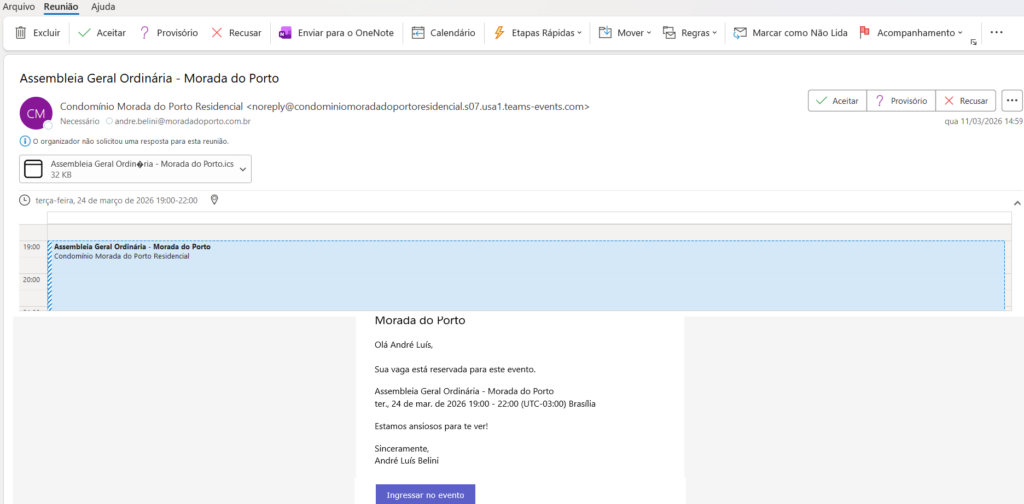Decline meeting using ribbon Recusar
This screenshot has width=1024, height=504.
tap(237, 32)
